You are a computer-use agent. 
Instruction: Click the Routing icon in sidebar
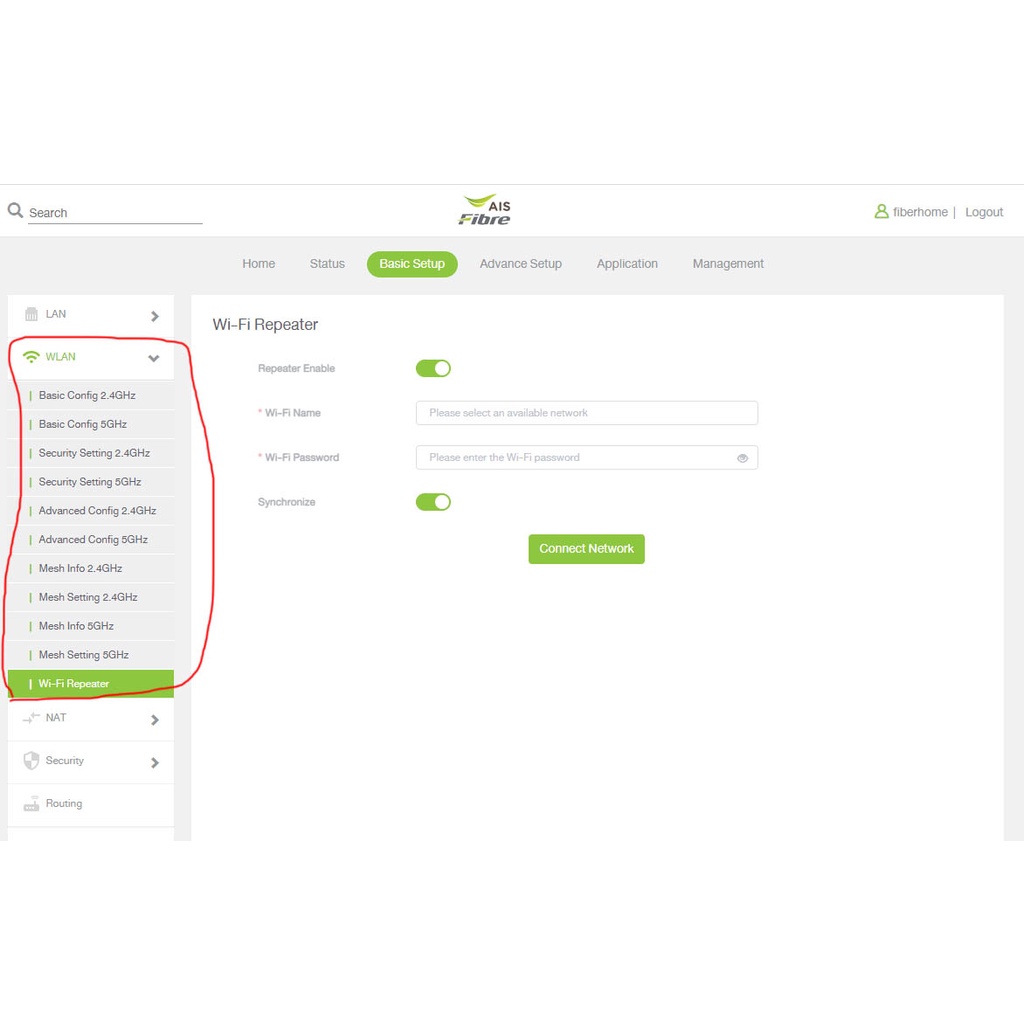[31, 804]
